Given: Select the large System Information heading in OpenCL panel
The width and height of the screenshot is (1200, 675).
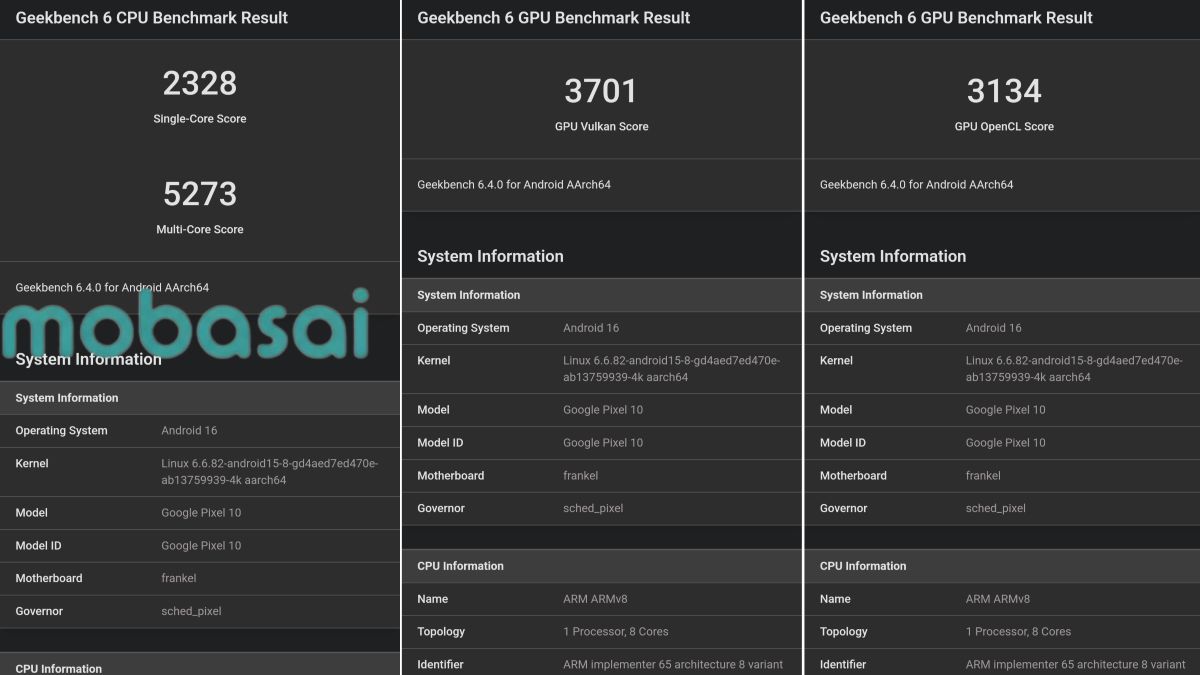Looking at the screenshot, I should pos(893,256).
